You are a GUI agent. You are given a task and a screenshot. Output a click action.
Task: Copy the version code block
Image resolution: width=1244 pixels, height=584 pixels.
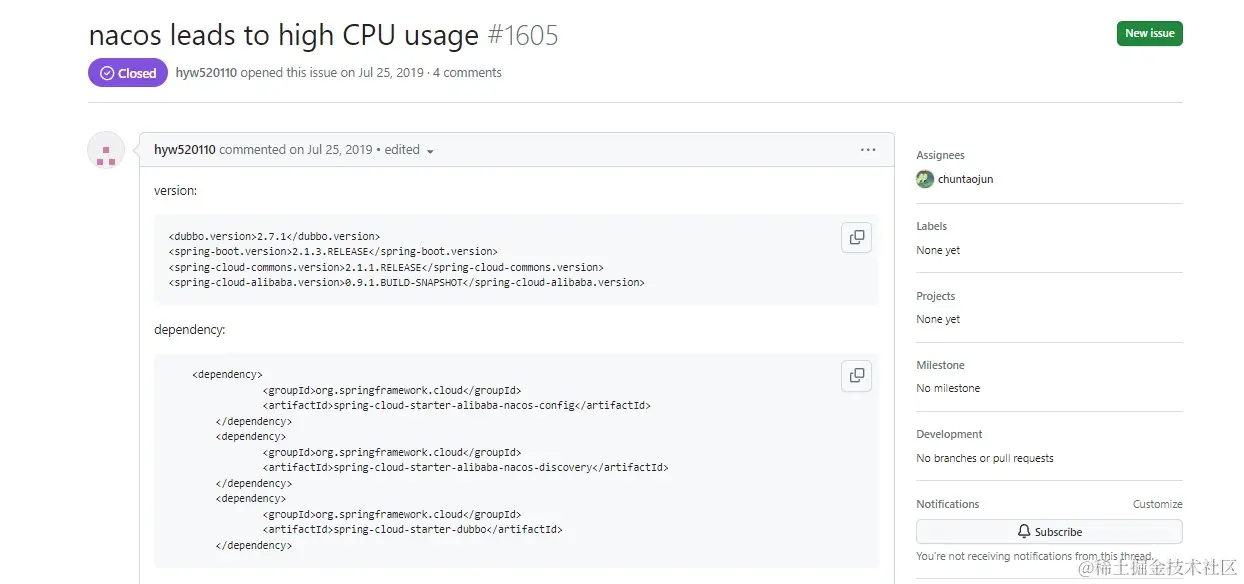click(857, 237)
